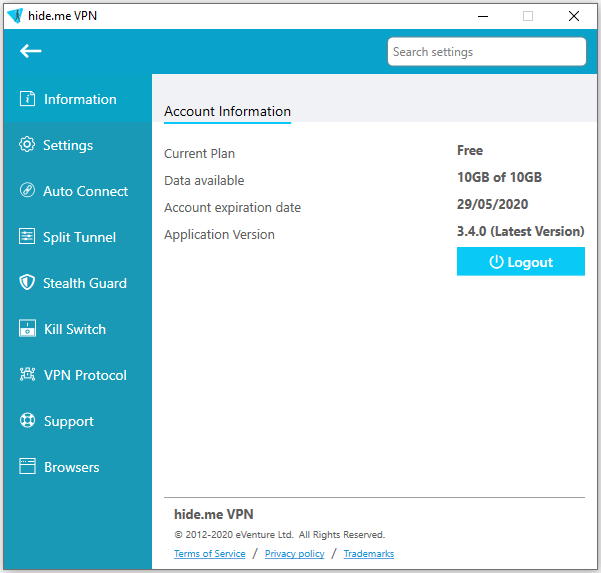Open VPN Protocol label
The width and height of the screenshot is (601, 573).
tap(85, 375)
